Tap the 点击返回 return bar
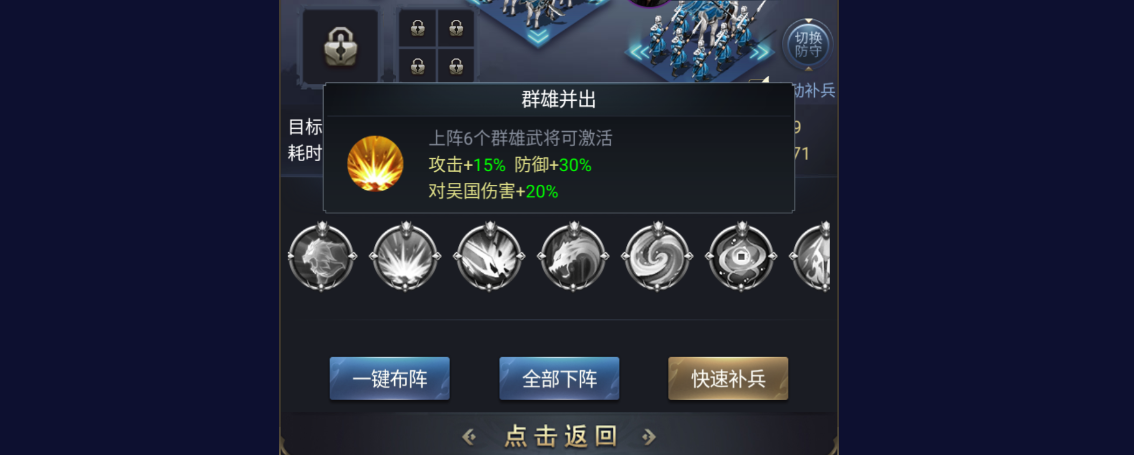This screenshot has height=455, width=1134. (559, 435)
